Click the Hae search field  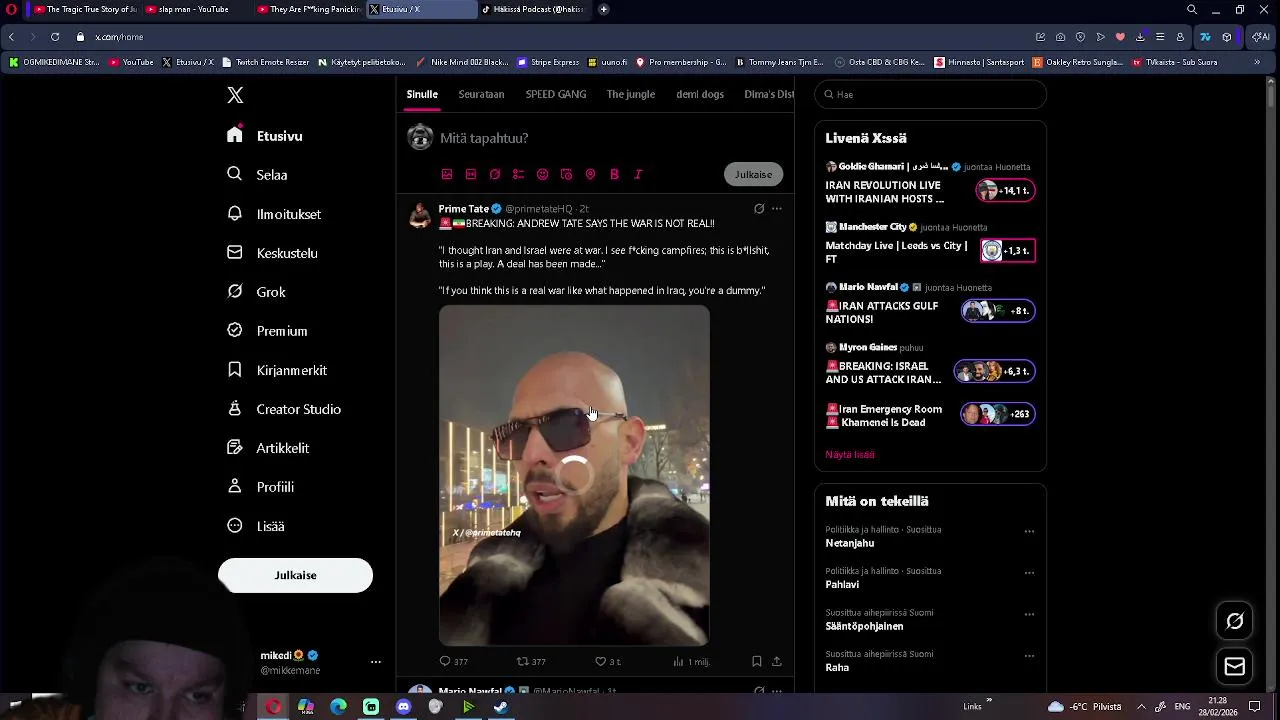[x=930, y=94]
